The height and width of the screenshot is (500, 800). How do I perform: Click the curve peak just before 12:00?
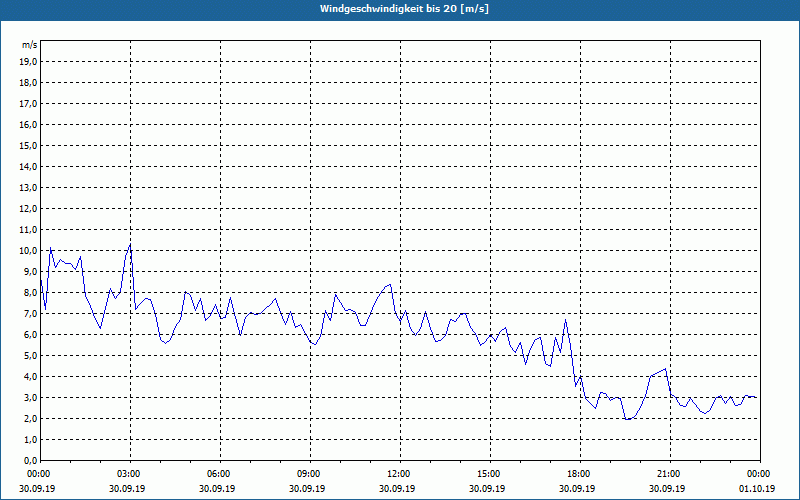coord(390,285)
